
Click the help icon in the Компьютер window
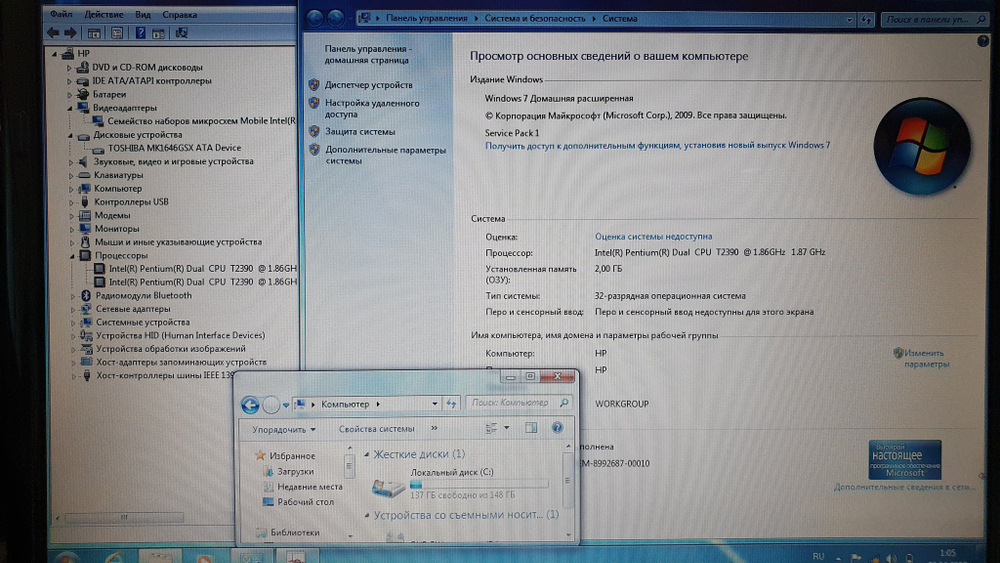(x=557, y=428)
